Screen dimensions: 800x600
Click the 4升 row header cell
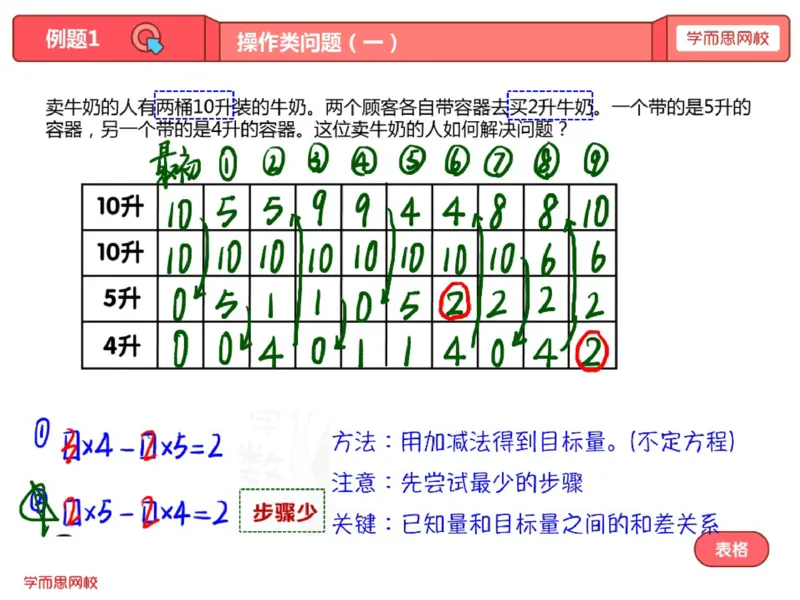[x=120, y=345]
